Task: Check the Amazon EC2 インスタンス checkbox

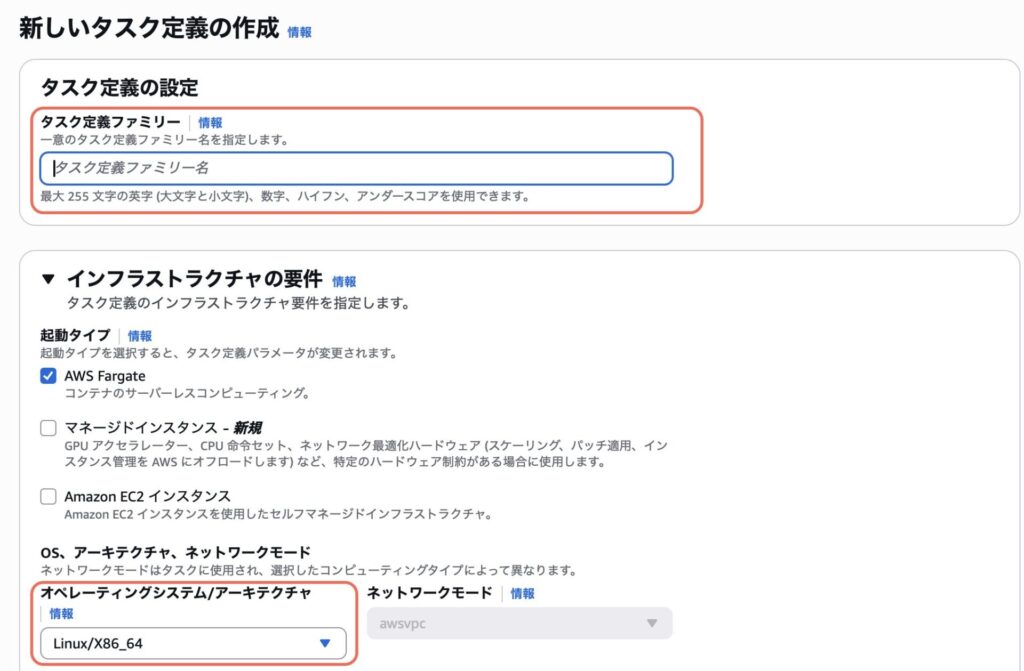Action: click(48, 496)
